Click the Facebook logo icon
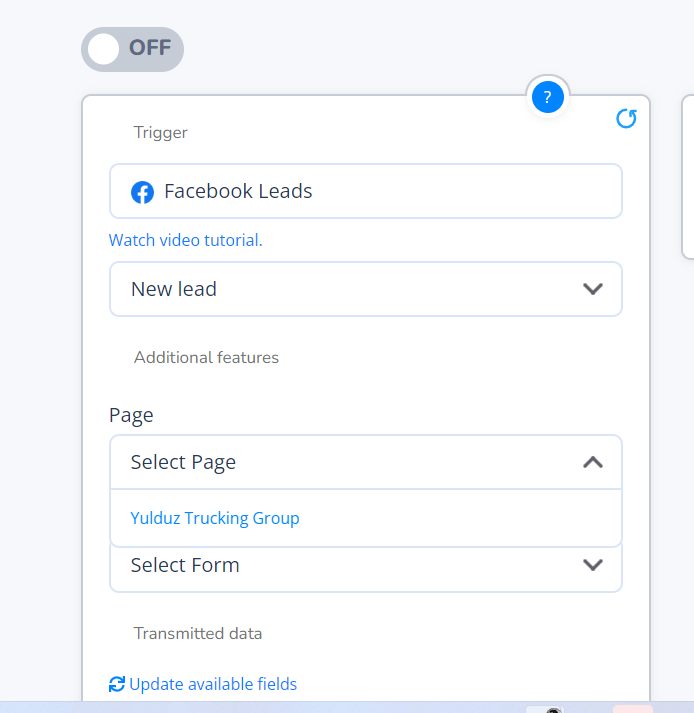Viewport: 694px width, 713px height. (x=143, y=192)
